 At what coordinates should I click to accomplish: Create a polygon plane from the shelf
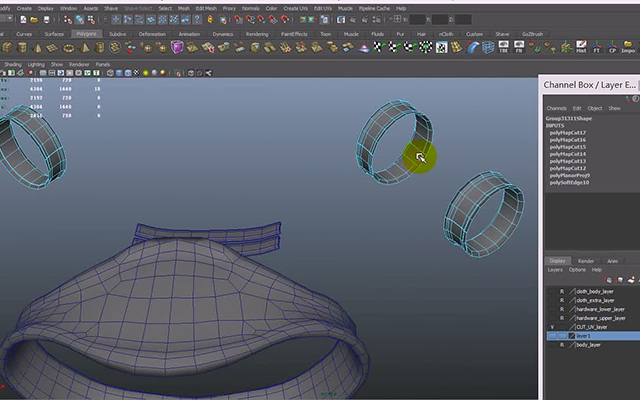tap(52, 48)
